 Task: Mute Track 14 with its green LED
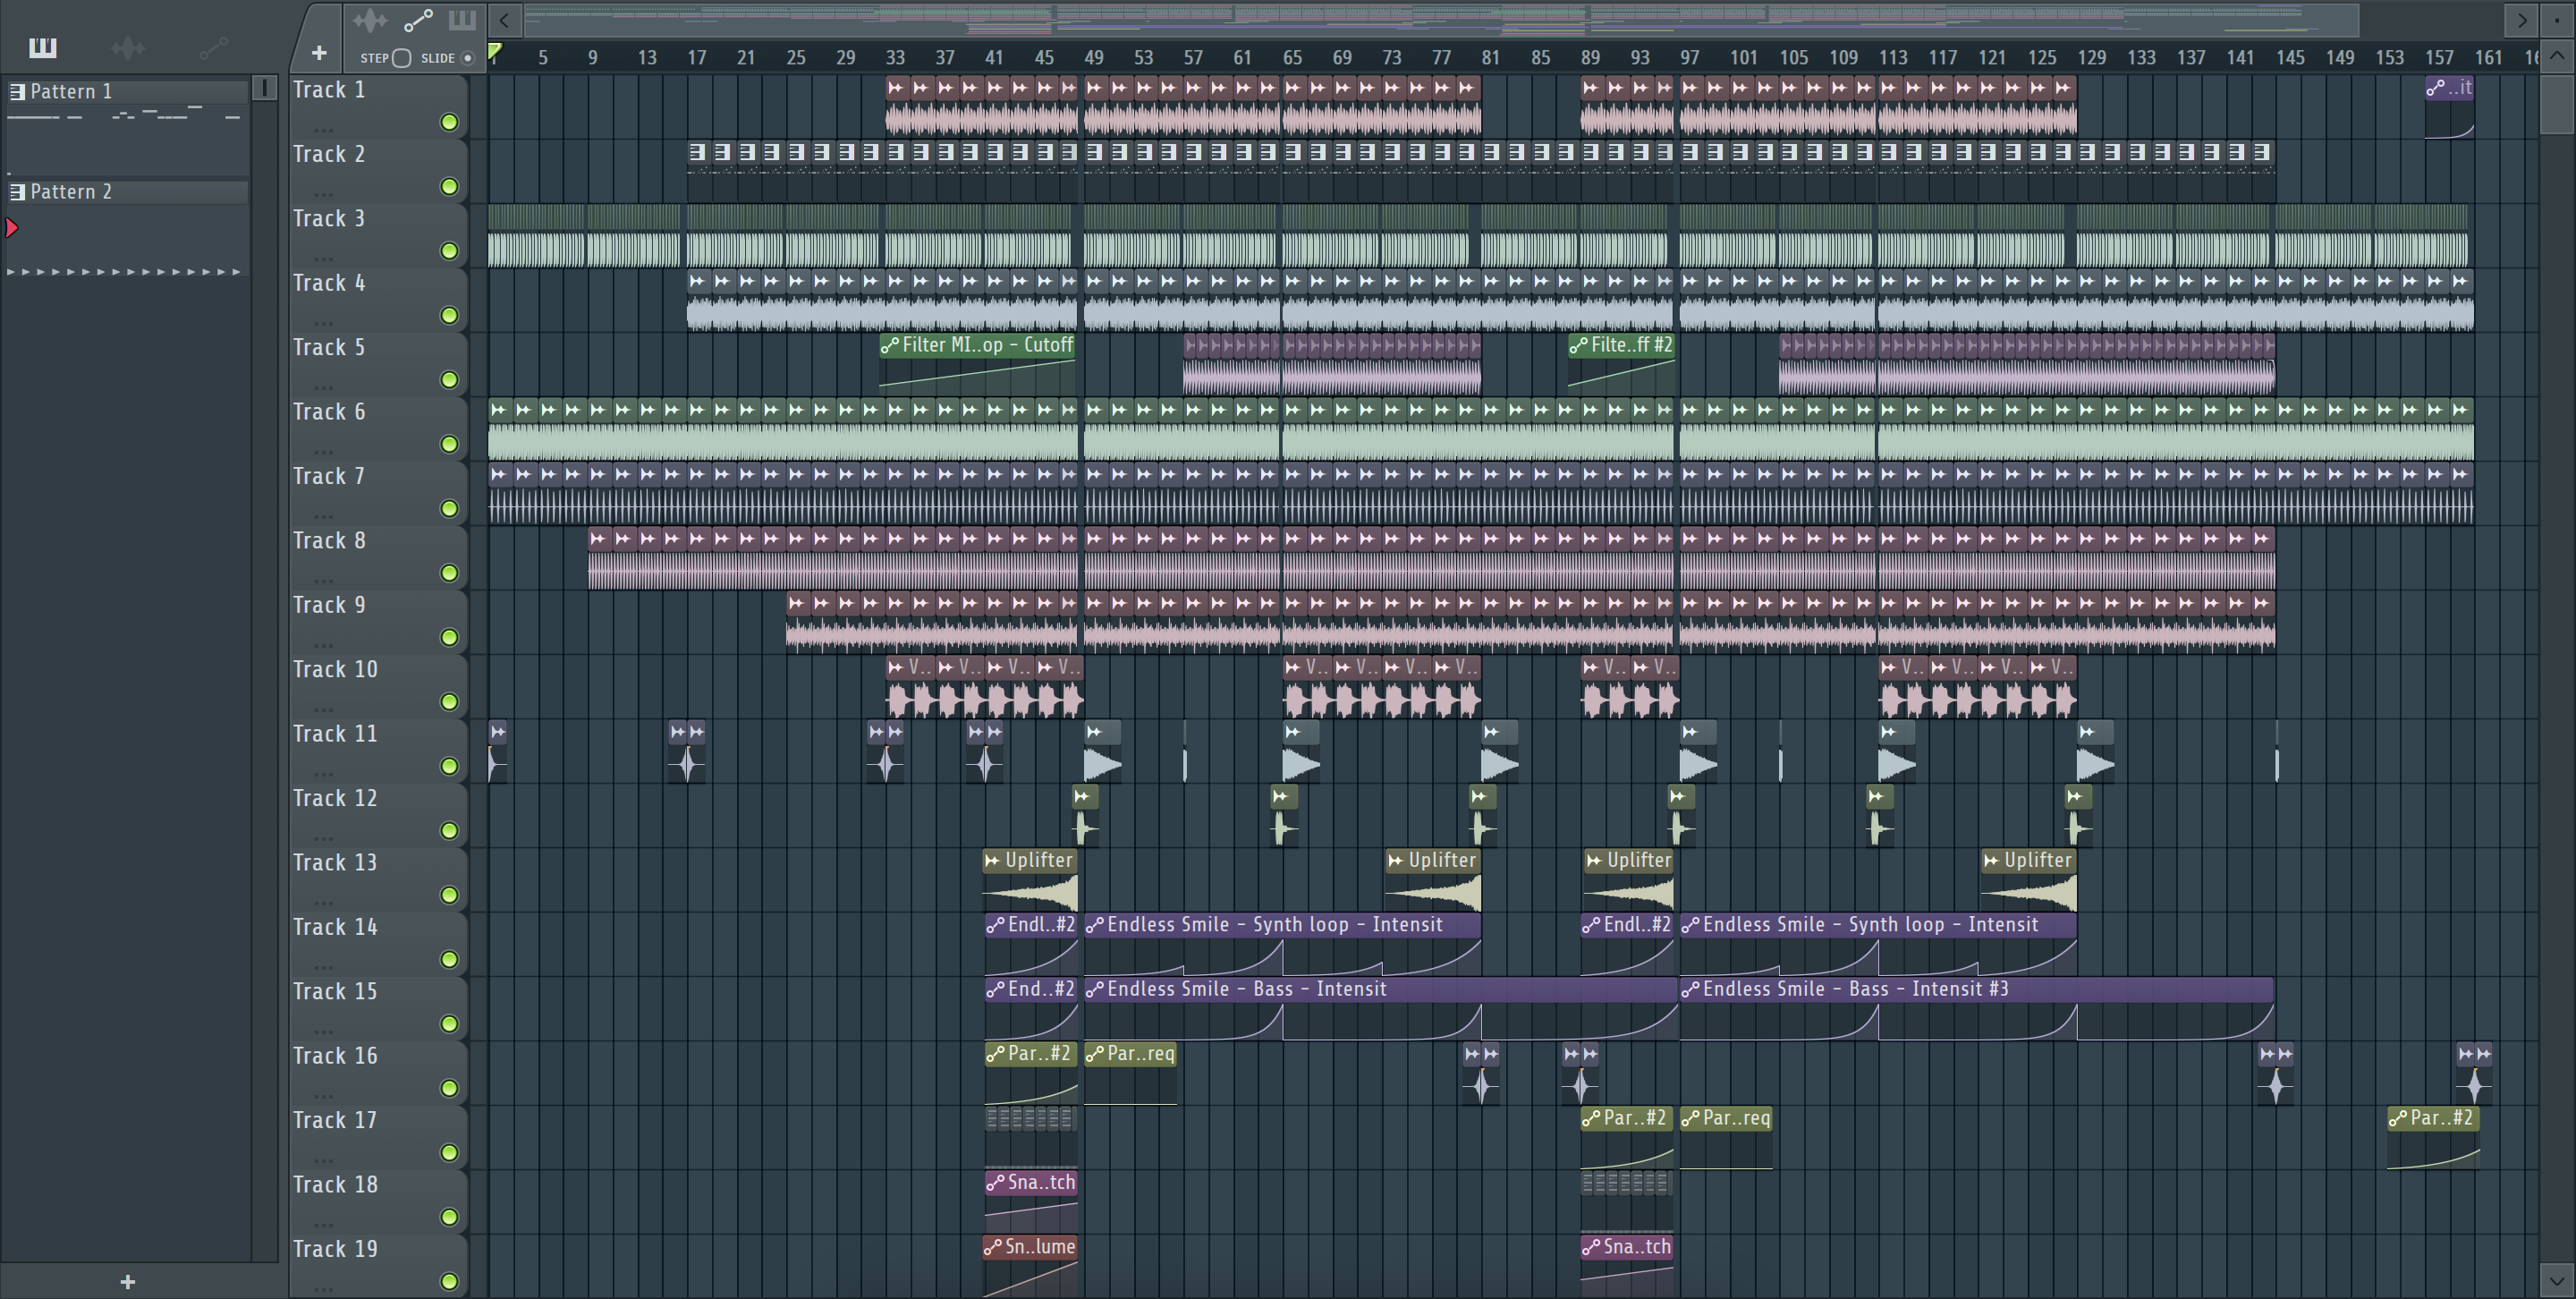449,959
